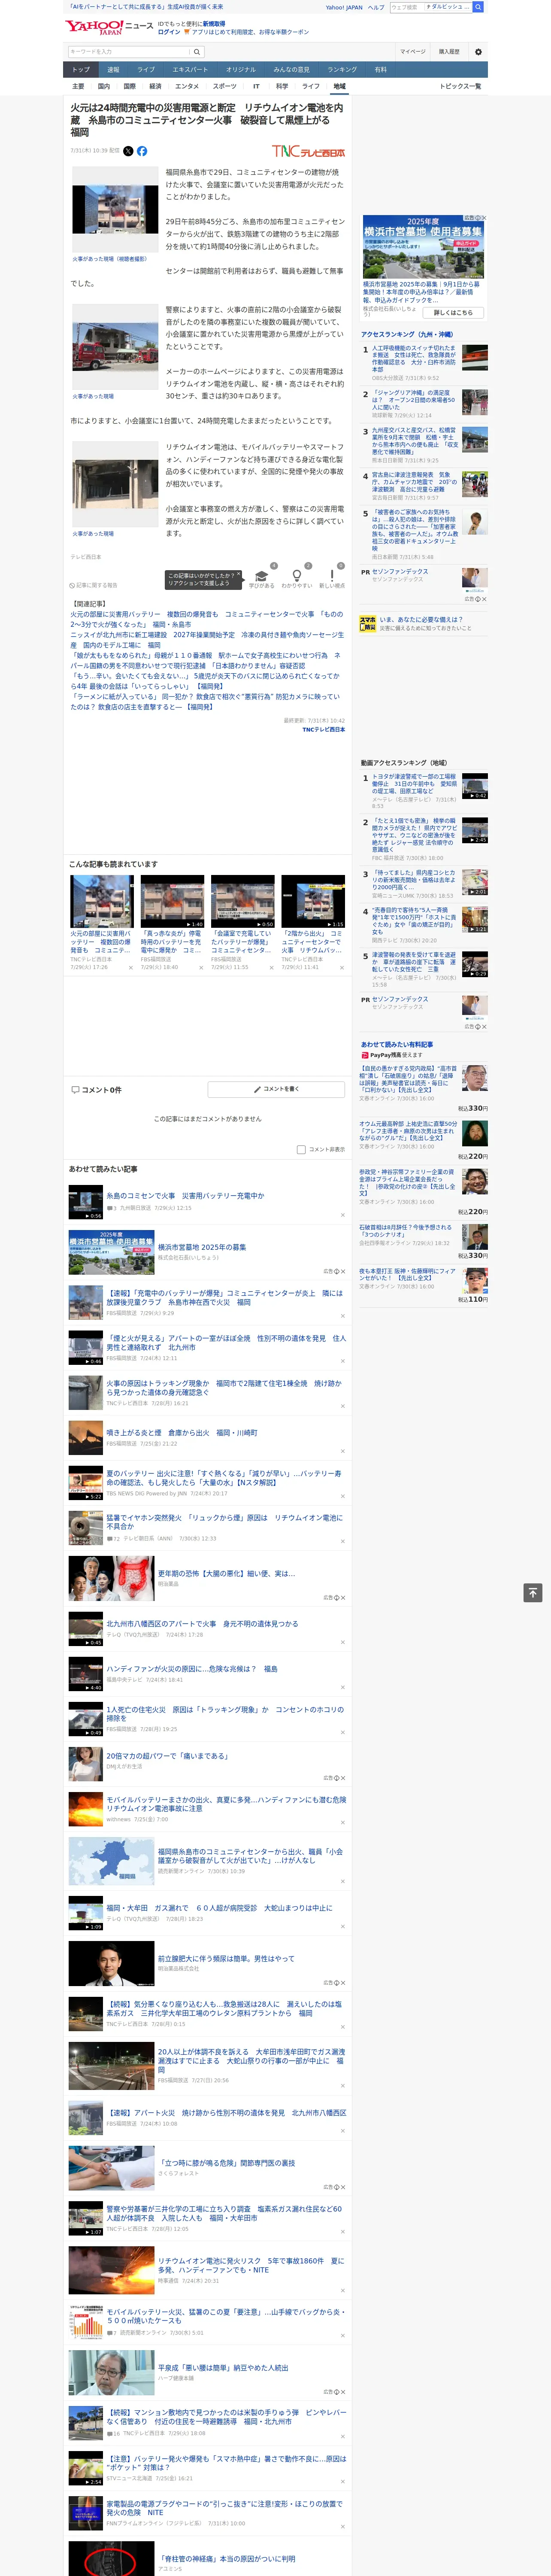Image resolution: width=551 pixels, height=2576 pixels.
Task: Play the video 糸島のコミセンで火災
Action: coord(86,1202)
